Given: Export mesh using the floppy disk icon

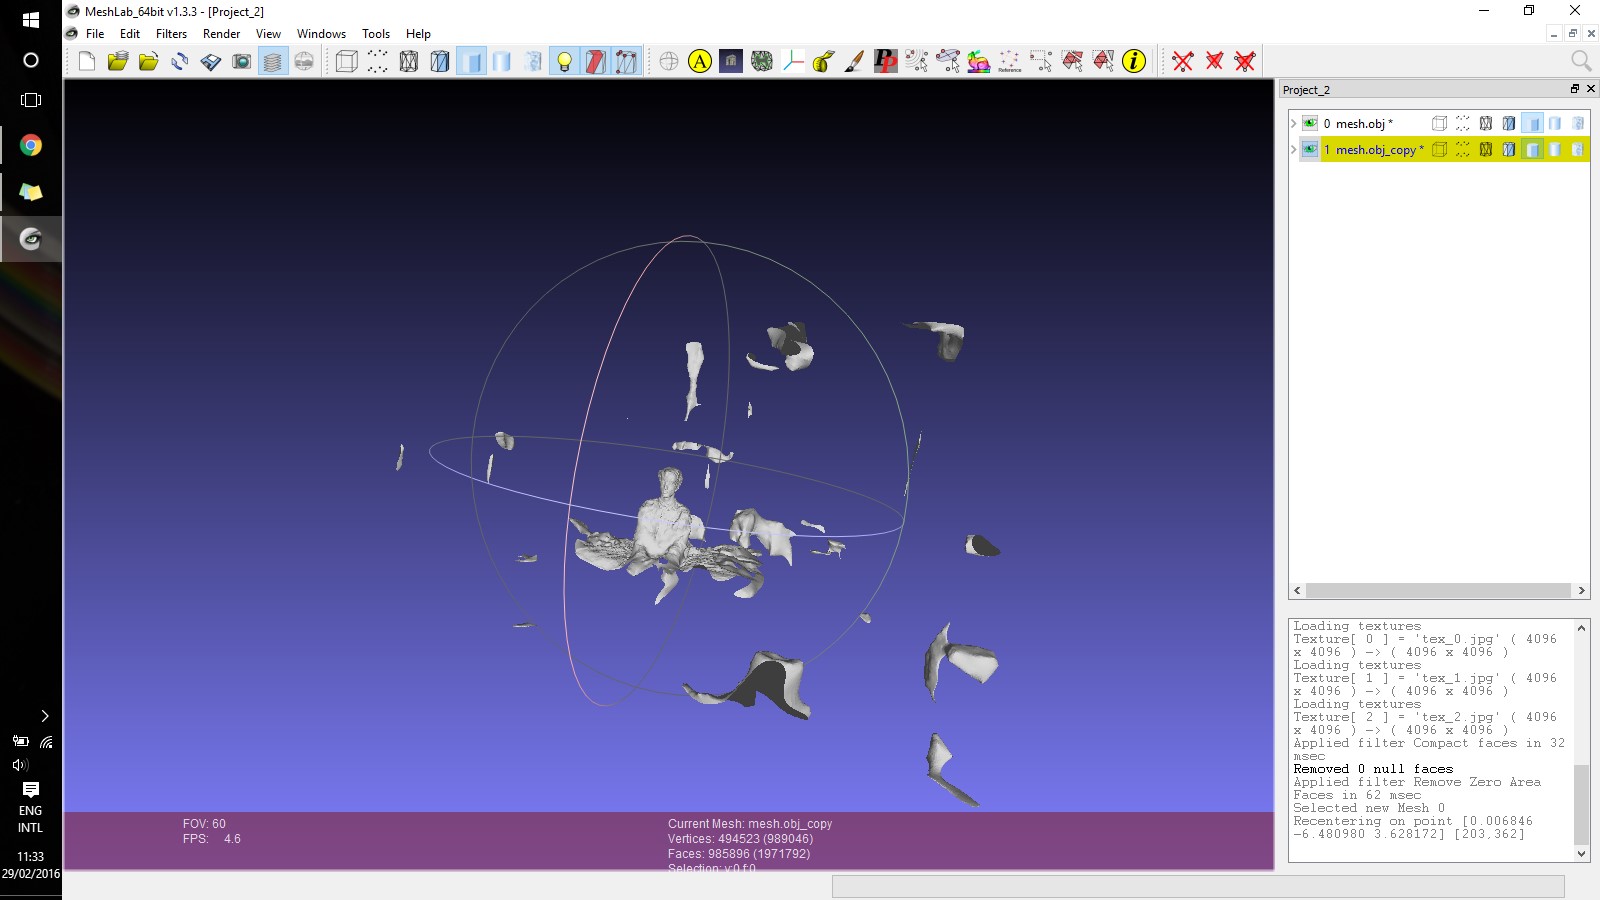Looking at the screenshot, I should tap(211, 62).
